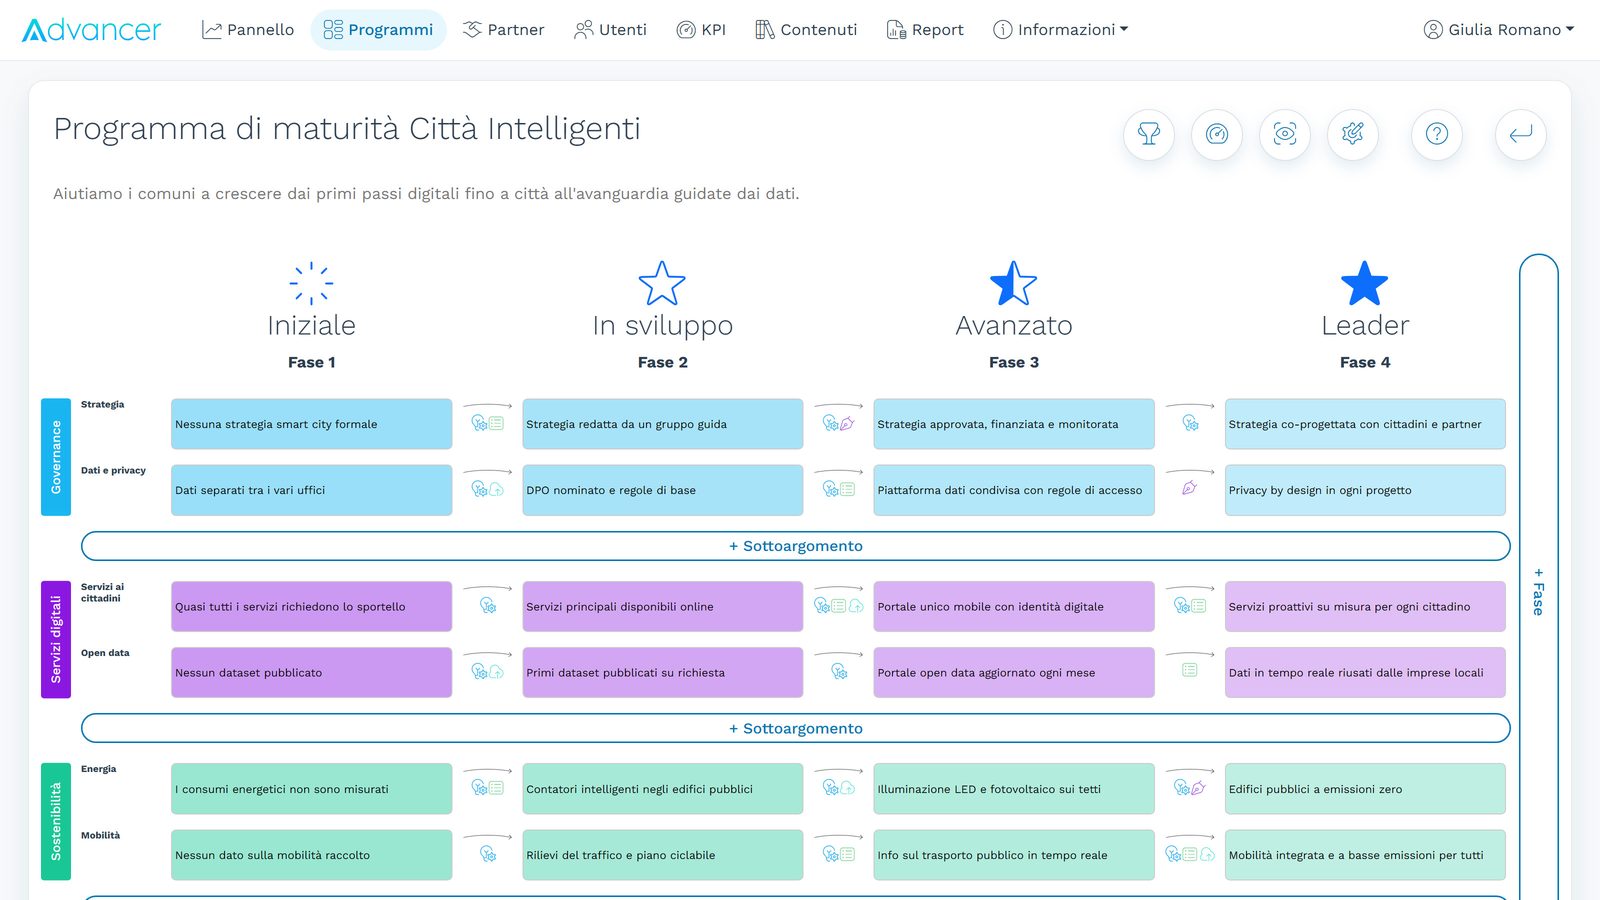Click transition icons after 'Servizi principali disponibili online'

tap(838, 605)
